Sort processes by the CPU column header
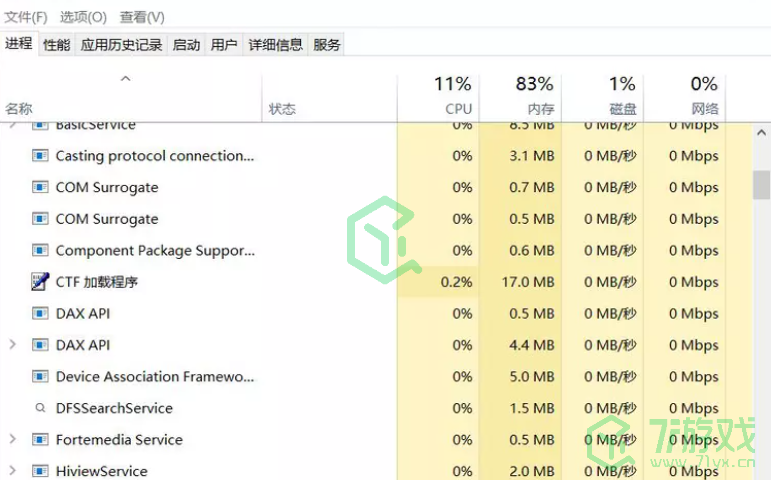Viewport: 771px width, 480px height. [452, 95]
